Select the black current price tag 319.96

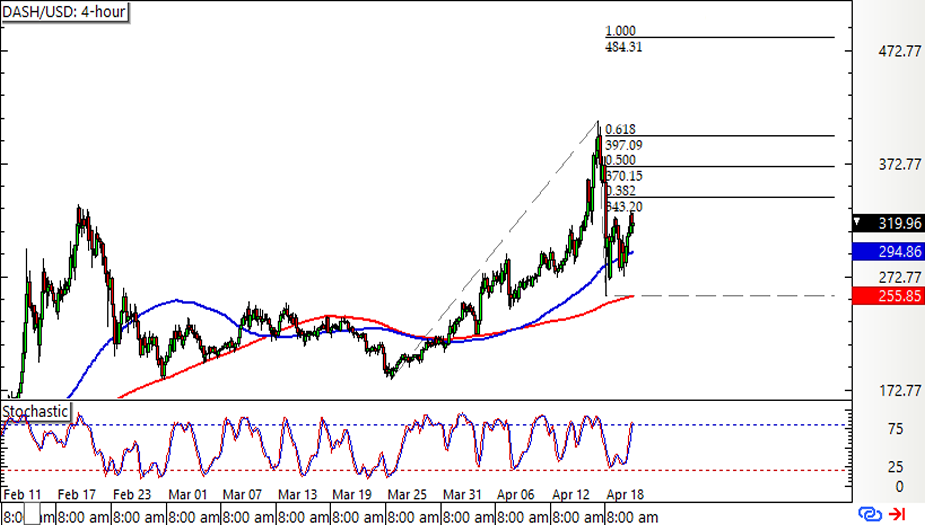click(889, 223)
